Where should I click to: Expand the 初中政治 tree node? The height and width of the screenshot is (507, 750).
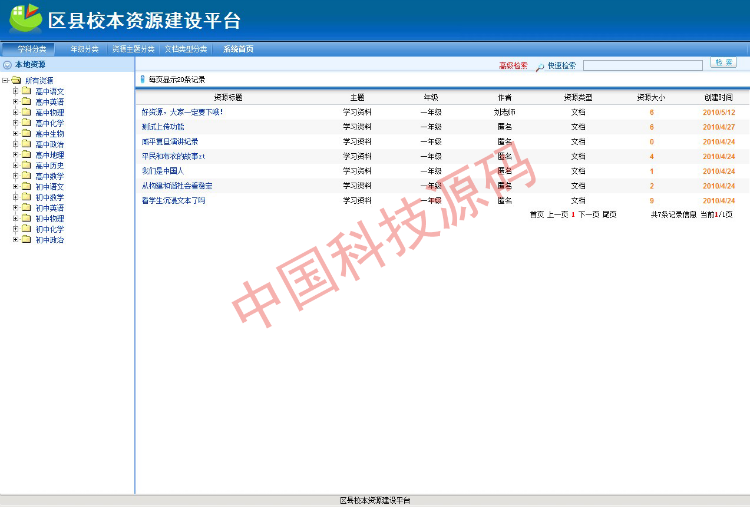click(x=15, y=239)
